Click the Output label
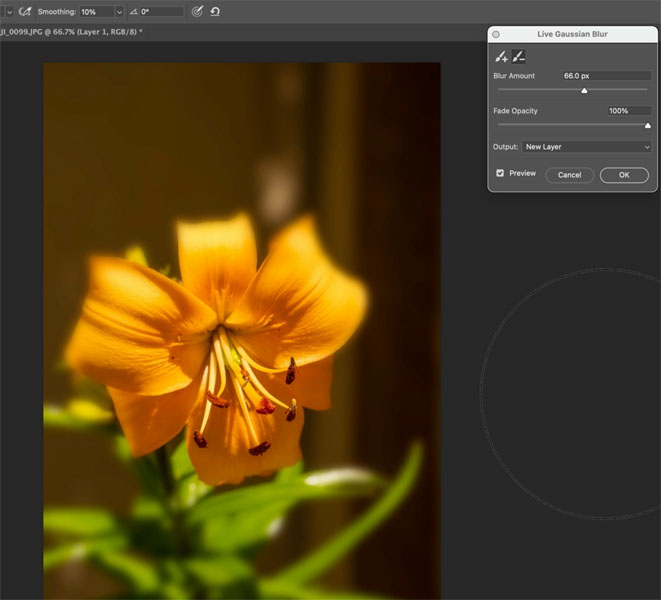 505,147
